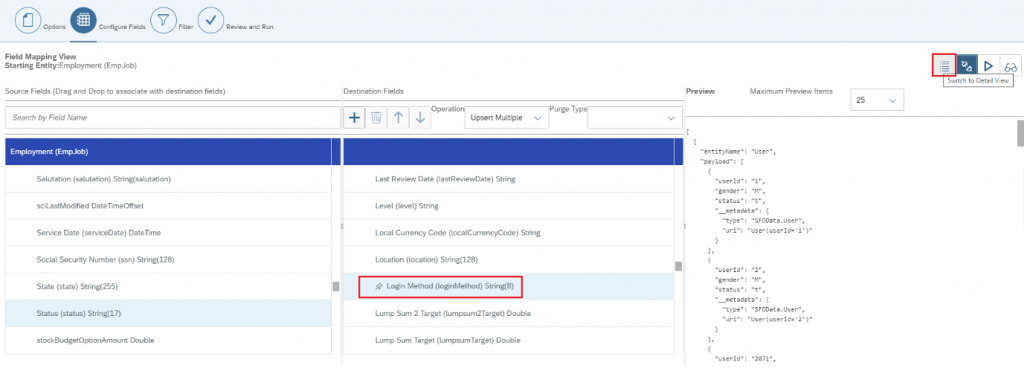Image resolution: width=1024 pixels, height=368 pixels.
Task: Expand the Purge Type dropdown
Action: coord(635,118)
